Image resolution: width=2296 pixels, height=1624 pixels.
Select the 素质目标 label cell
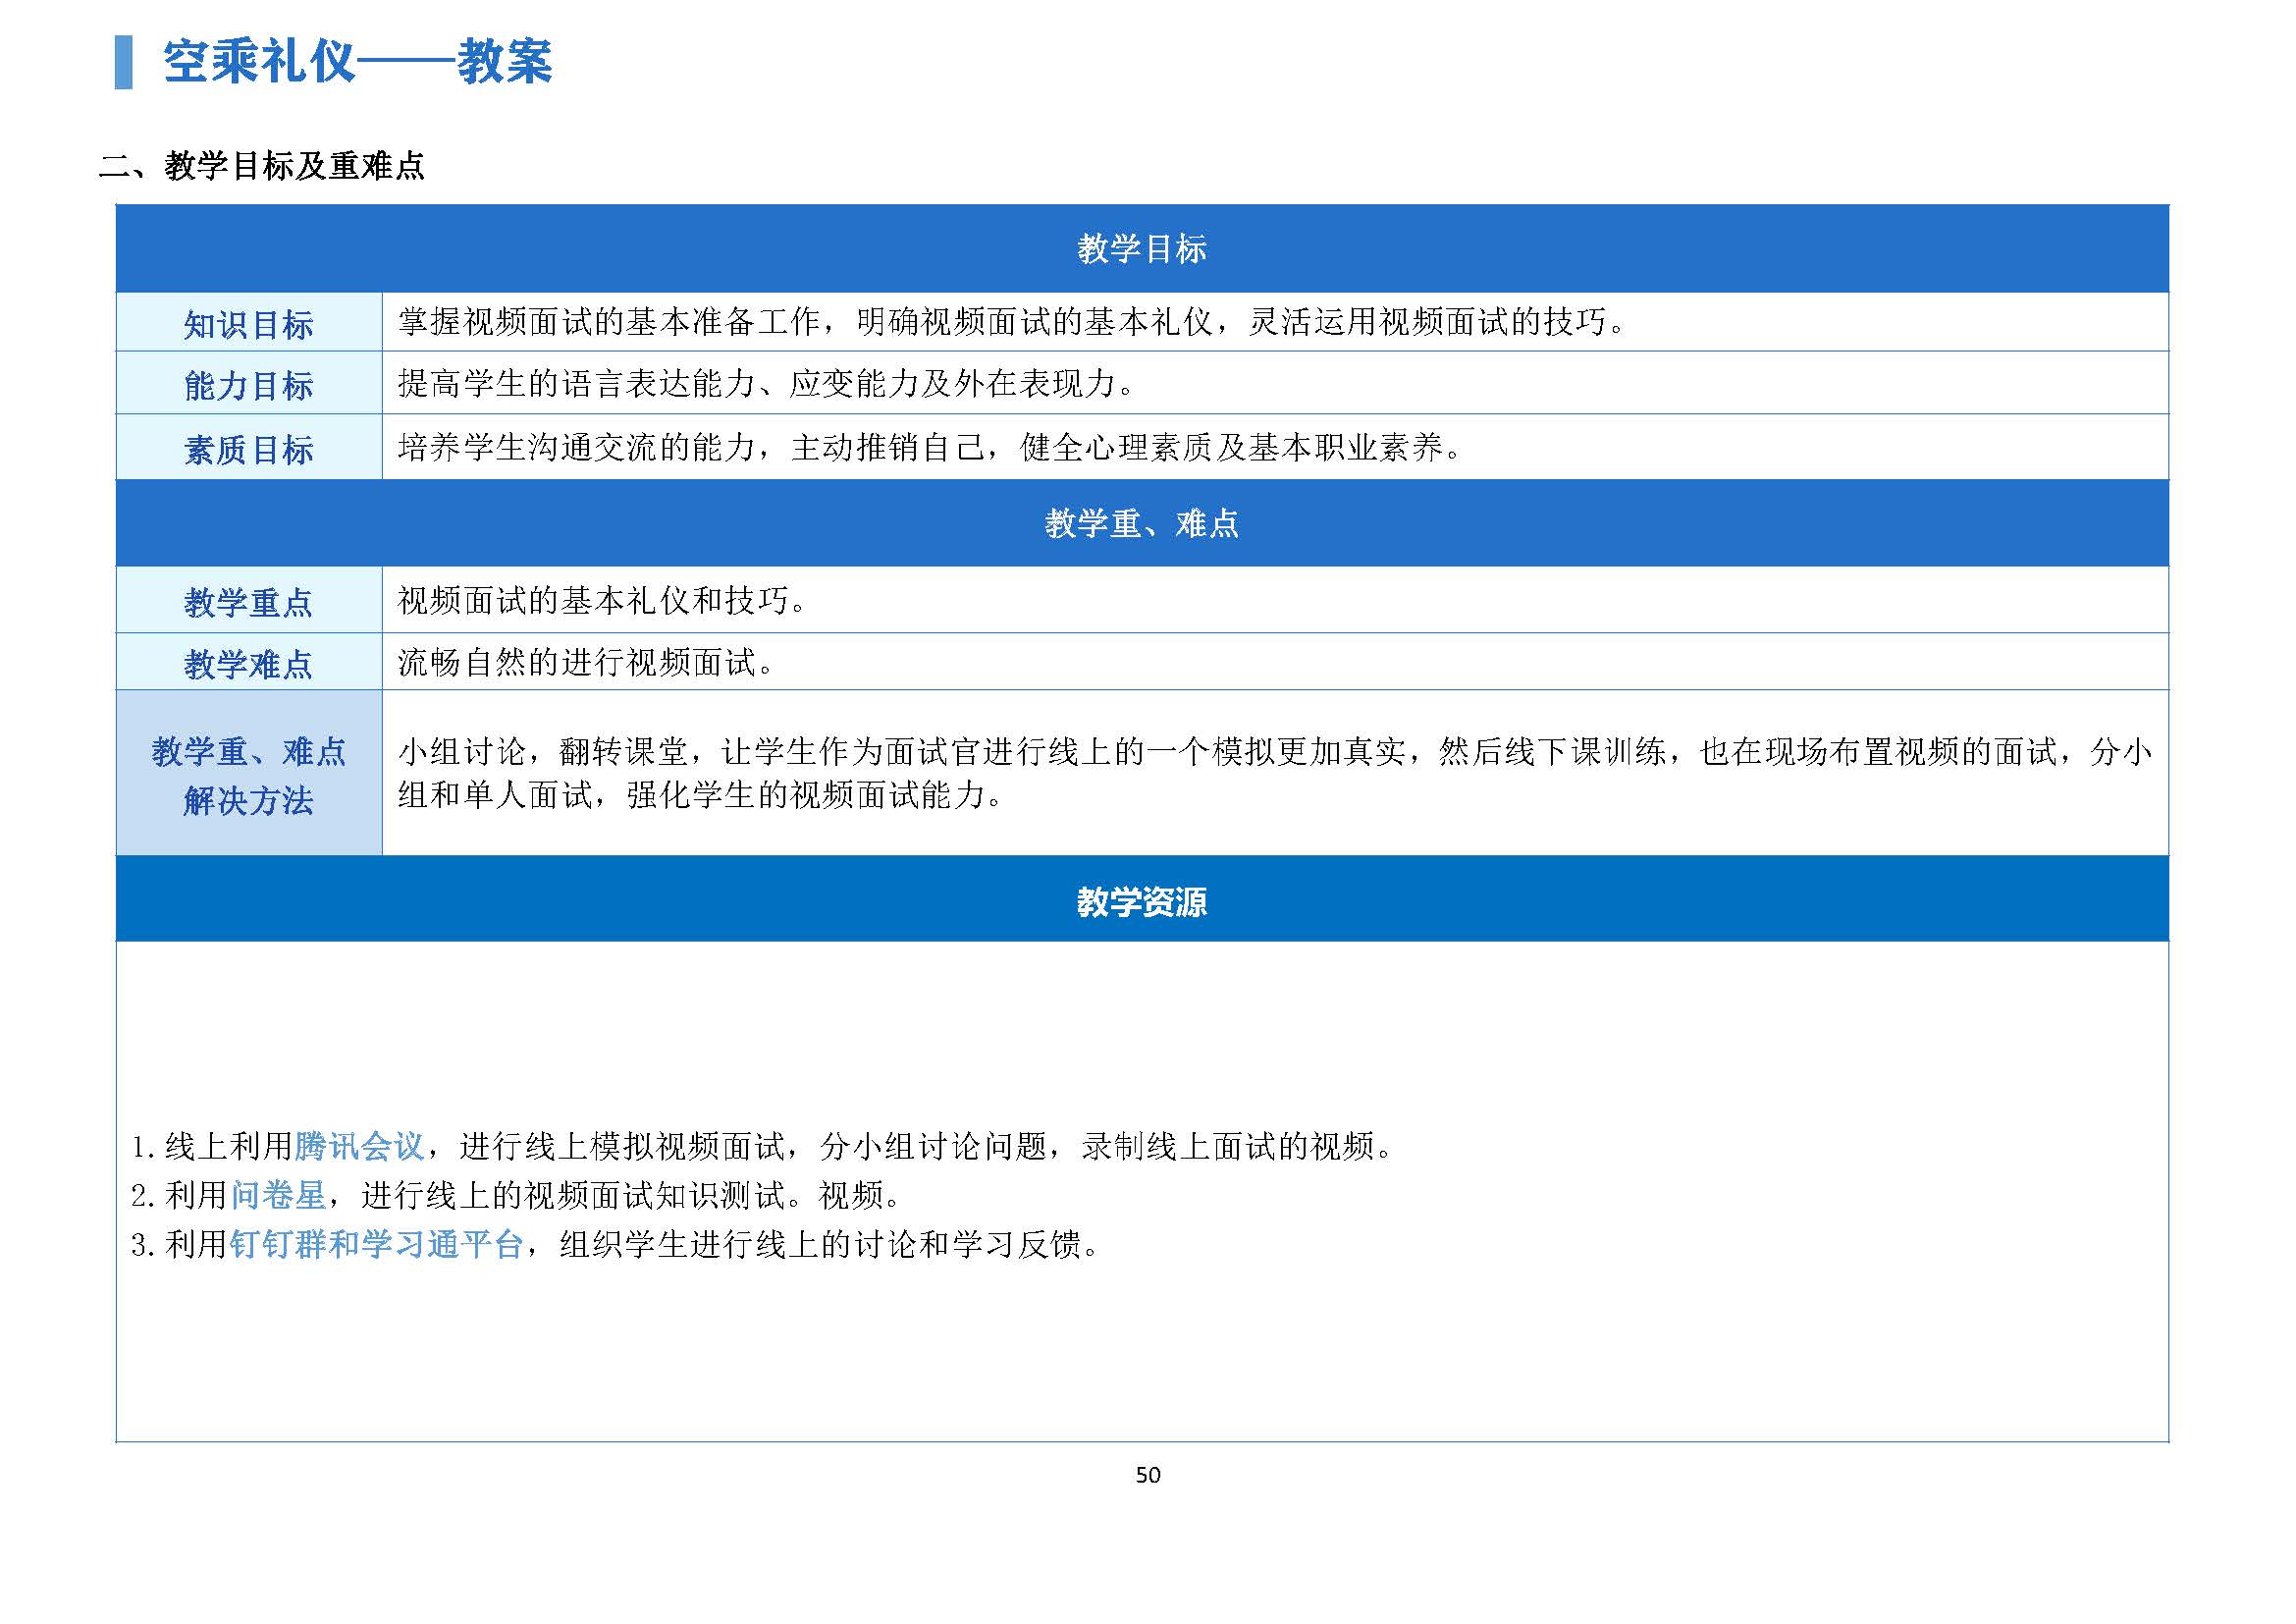249,449
